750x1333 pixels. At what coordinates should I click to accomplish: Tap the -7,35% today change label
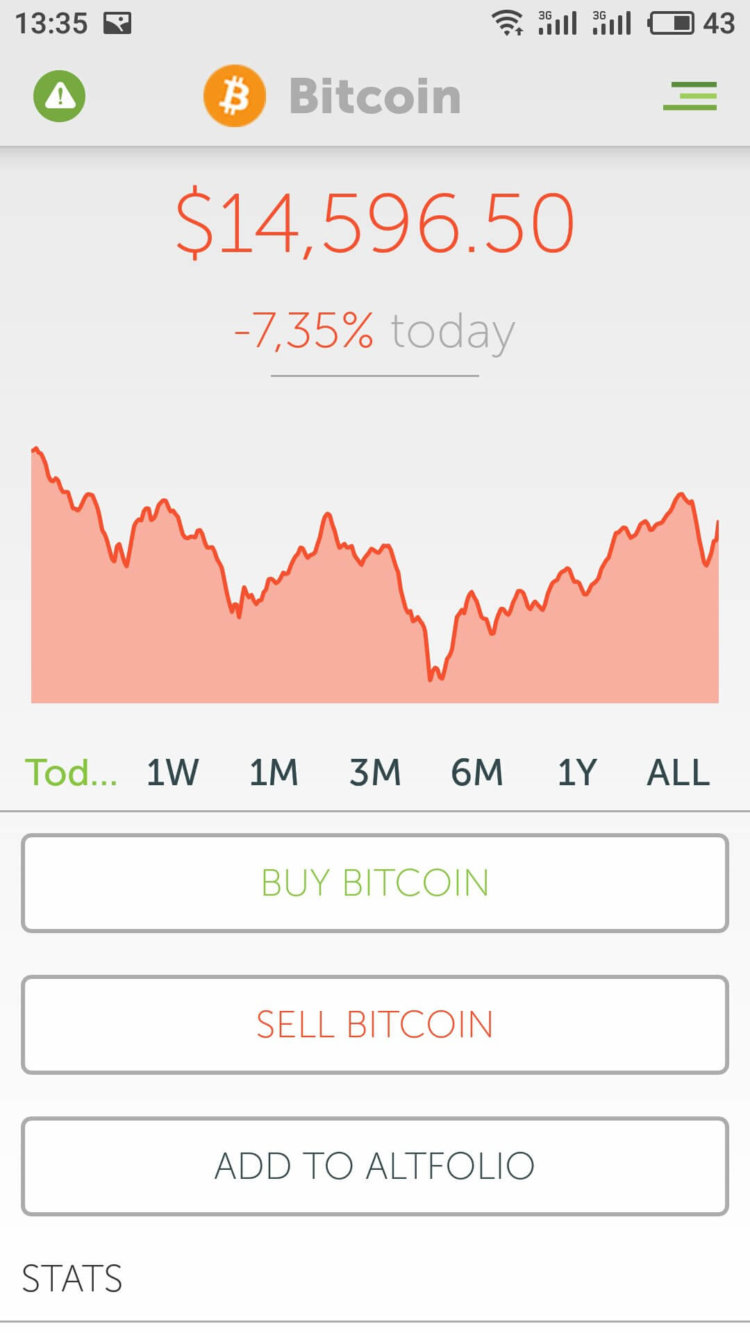374,331
